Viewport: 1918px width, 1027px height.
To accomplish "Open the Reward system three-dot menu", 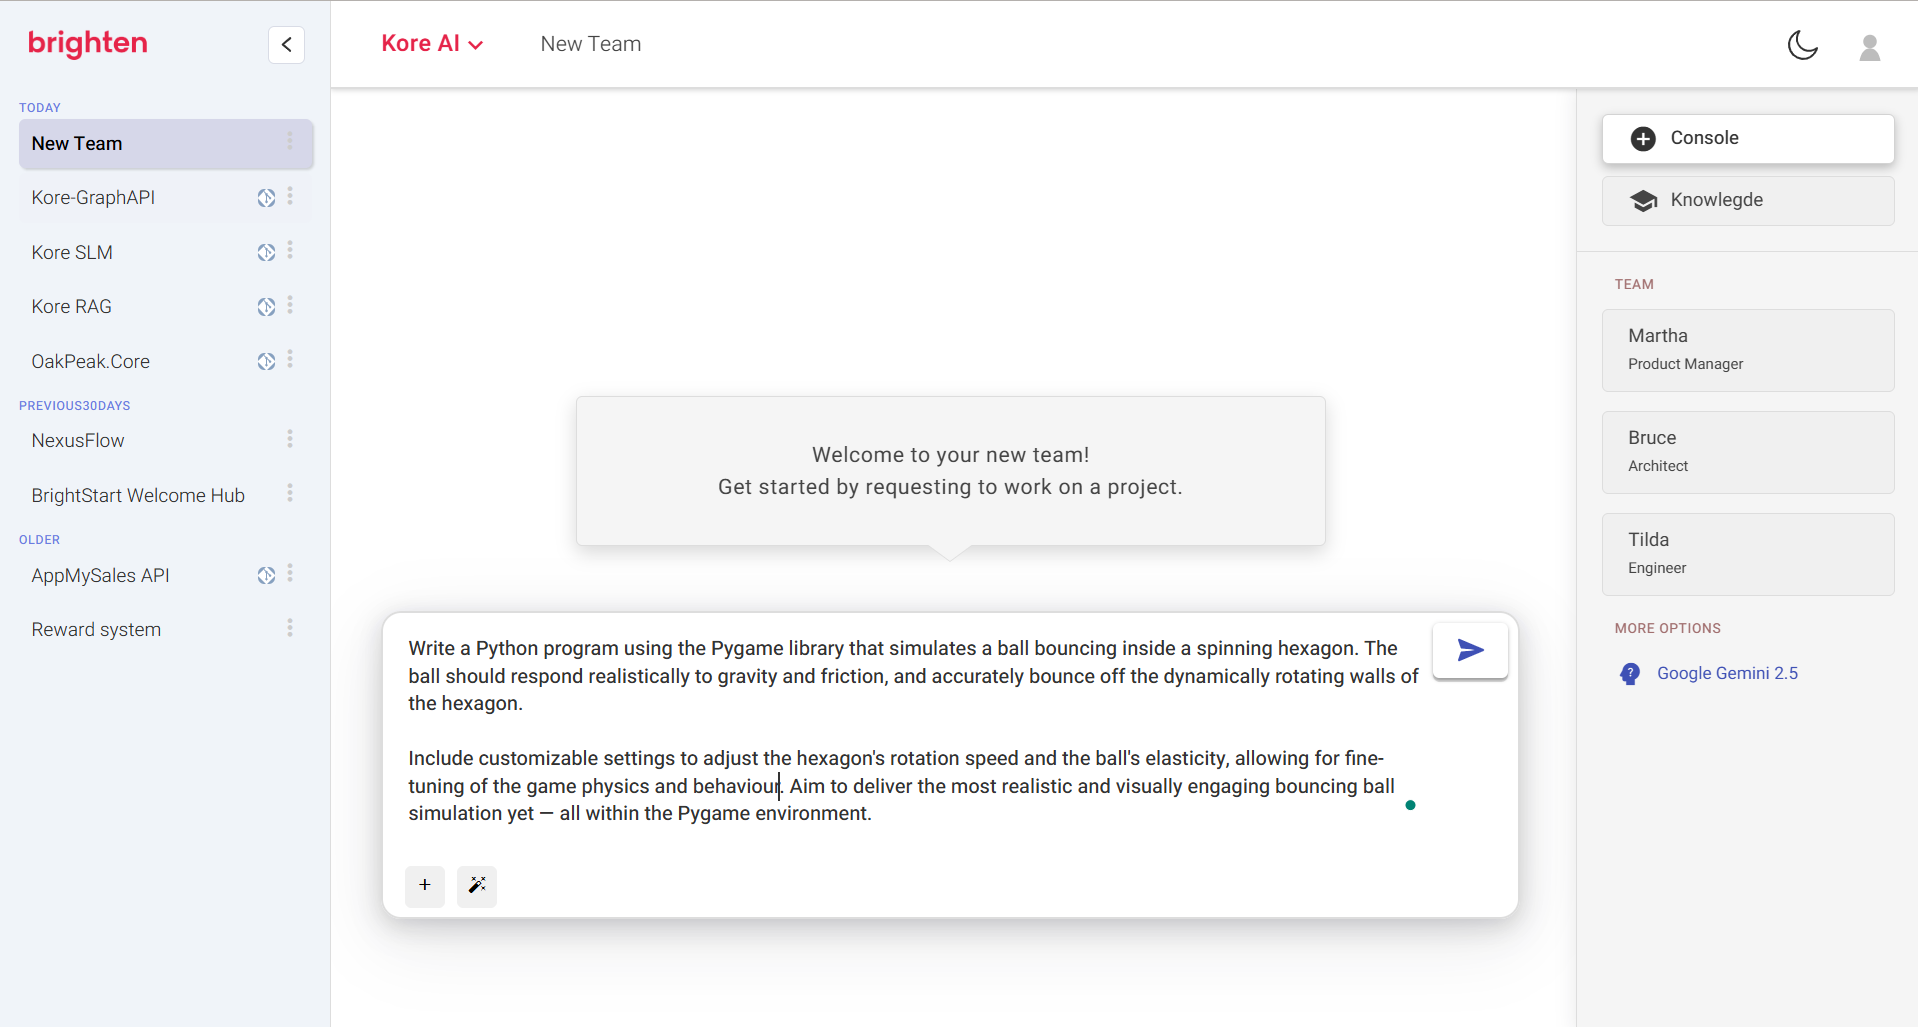I will coord(290,628).
